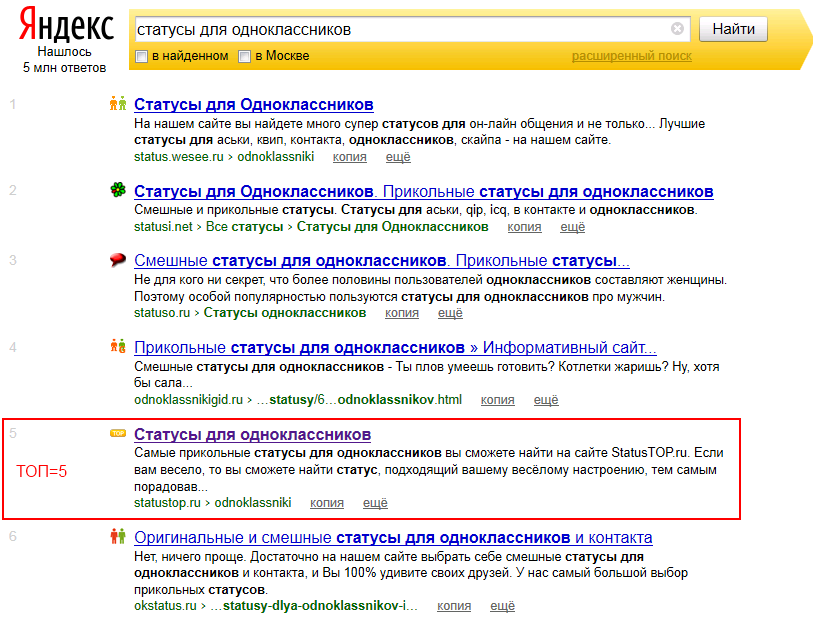
Task: Open 'копия' for status.wesee.ru result
Action: pos(349,157)
